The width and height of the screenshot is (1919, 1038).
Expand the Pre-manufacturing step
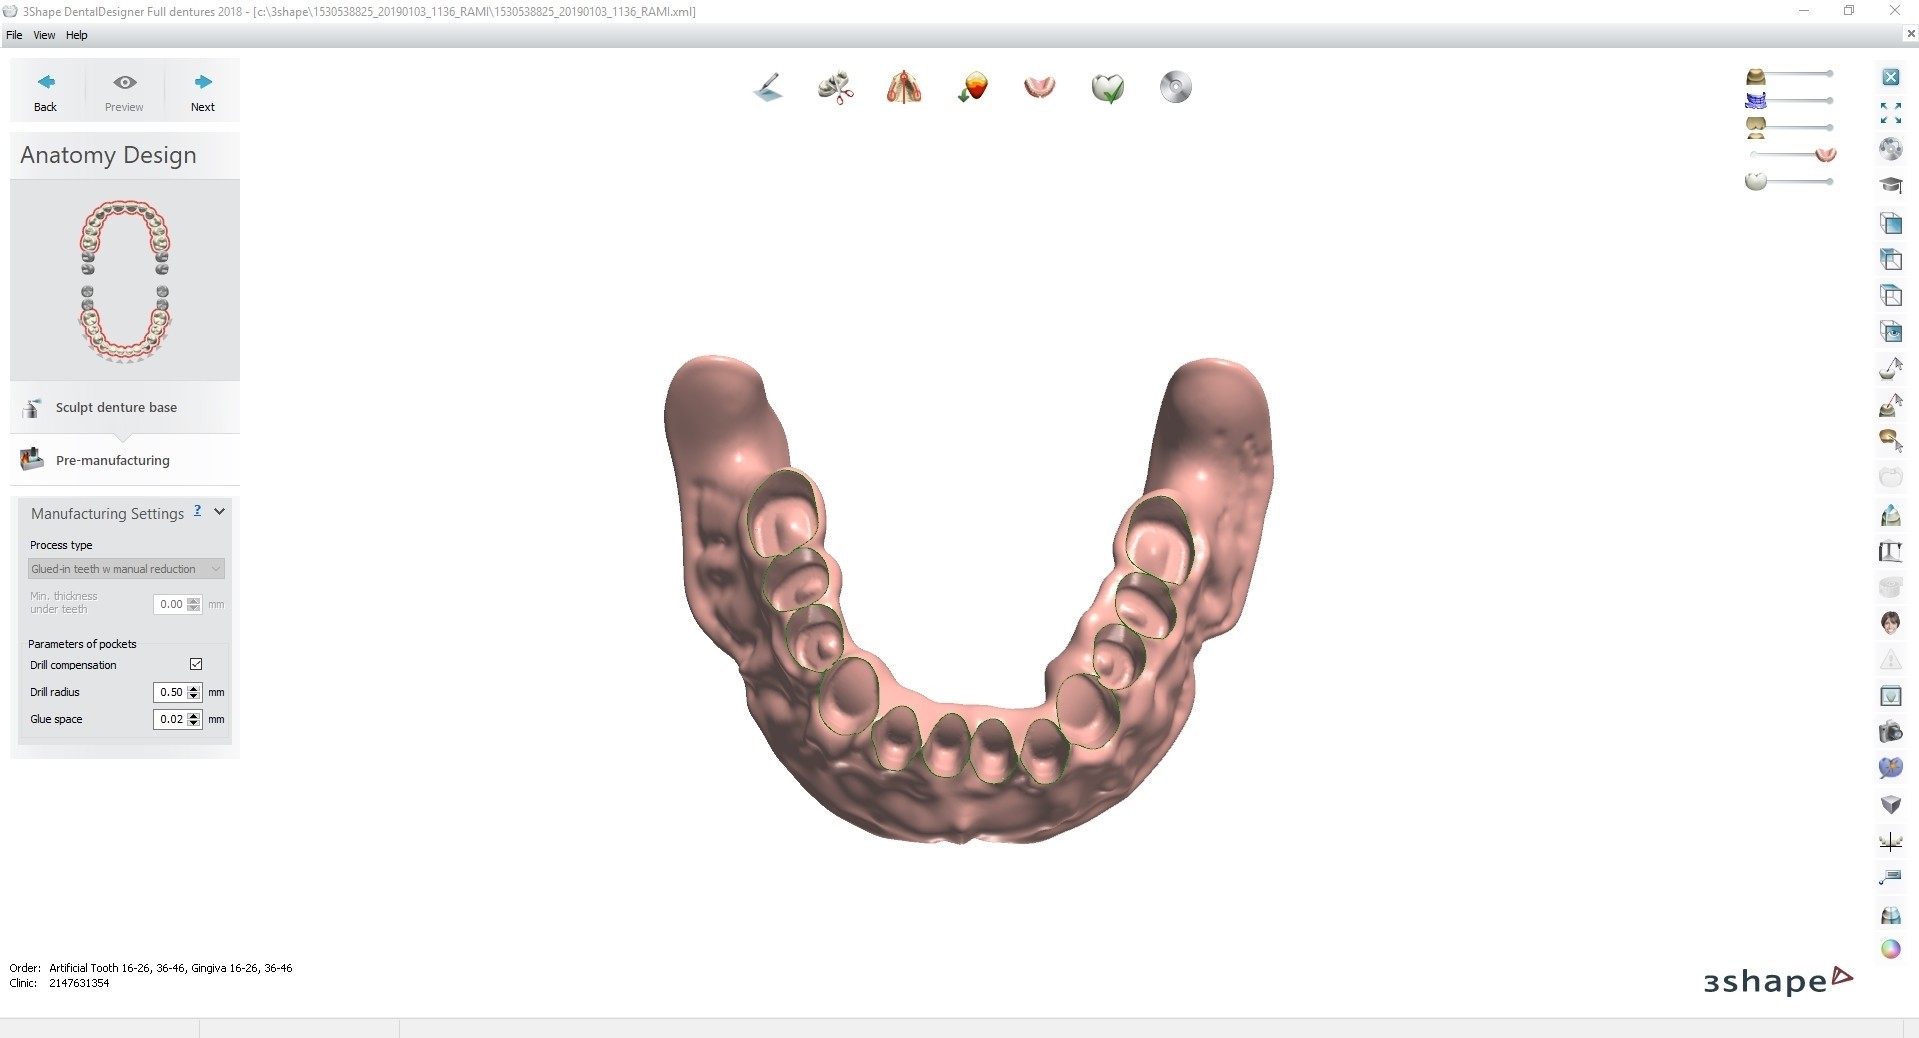pos(112,460)
